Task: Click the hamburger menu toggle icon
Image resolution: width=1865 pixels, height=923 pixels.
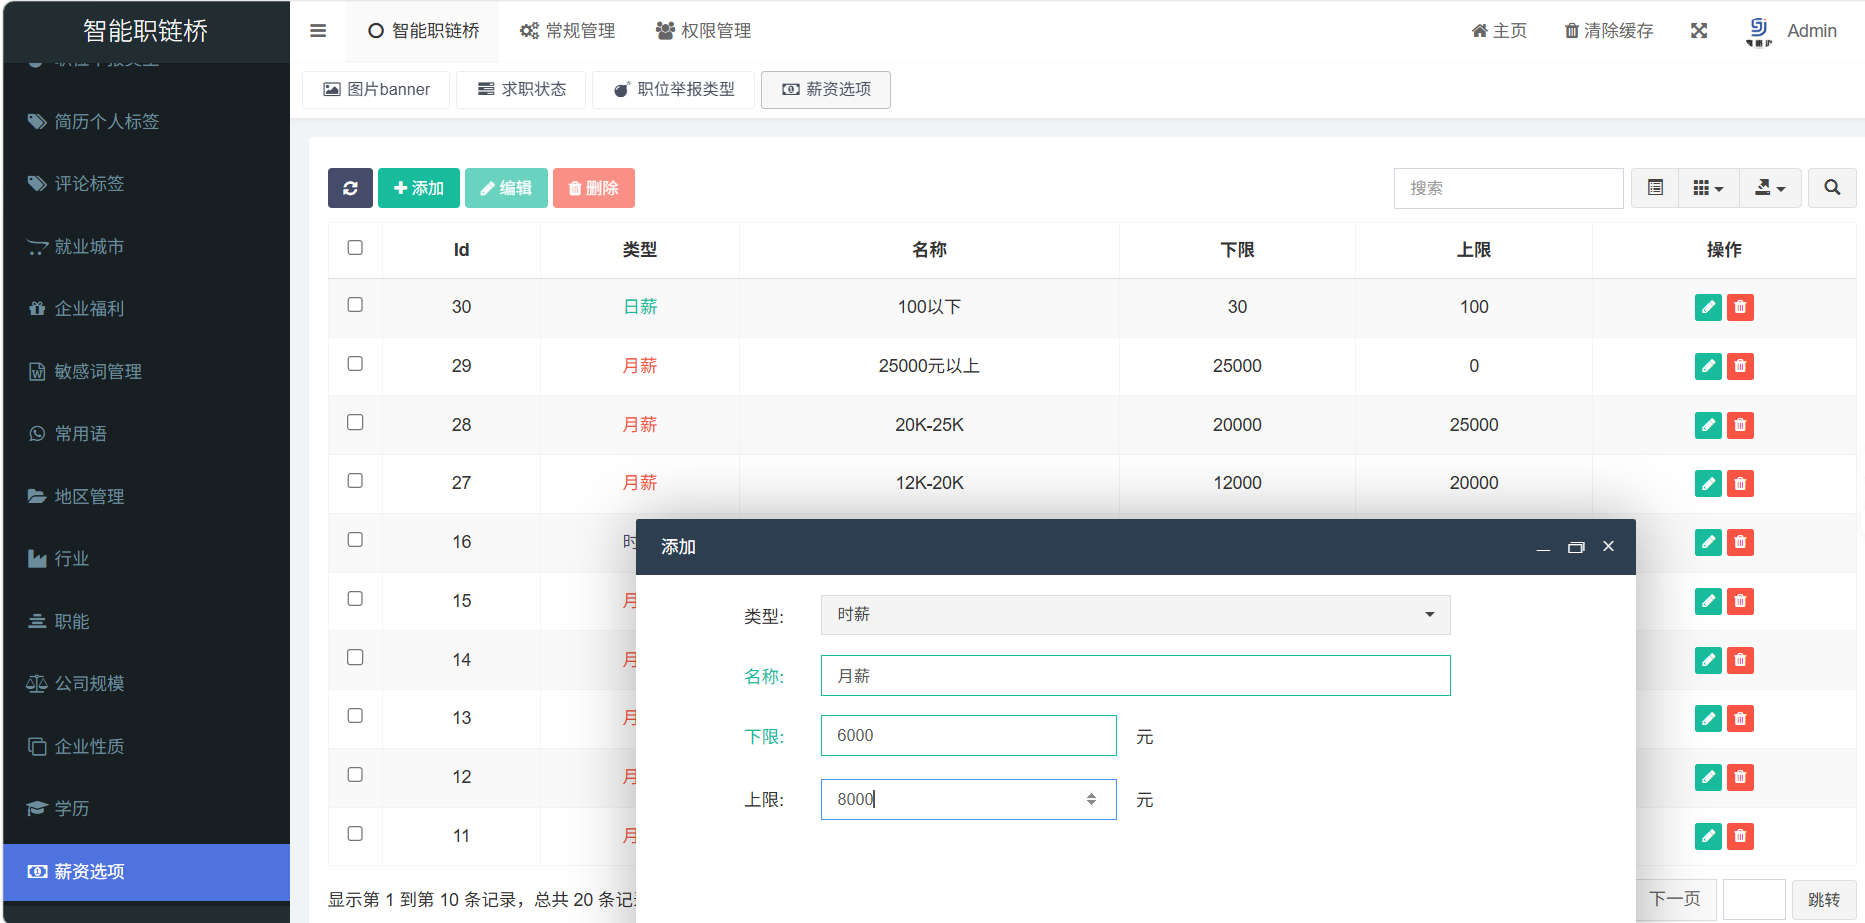Action: coord(318,31)
